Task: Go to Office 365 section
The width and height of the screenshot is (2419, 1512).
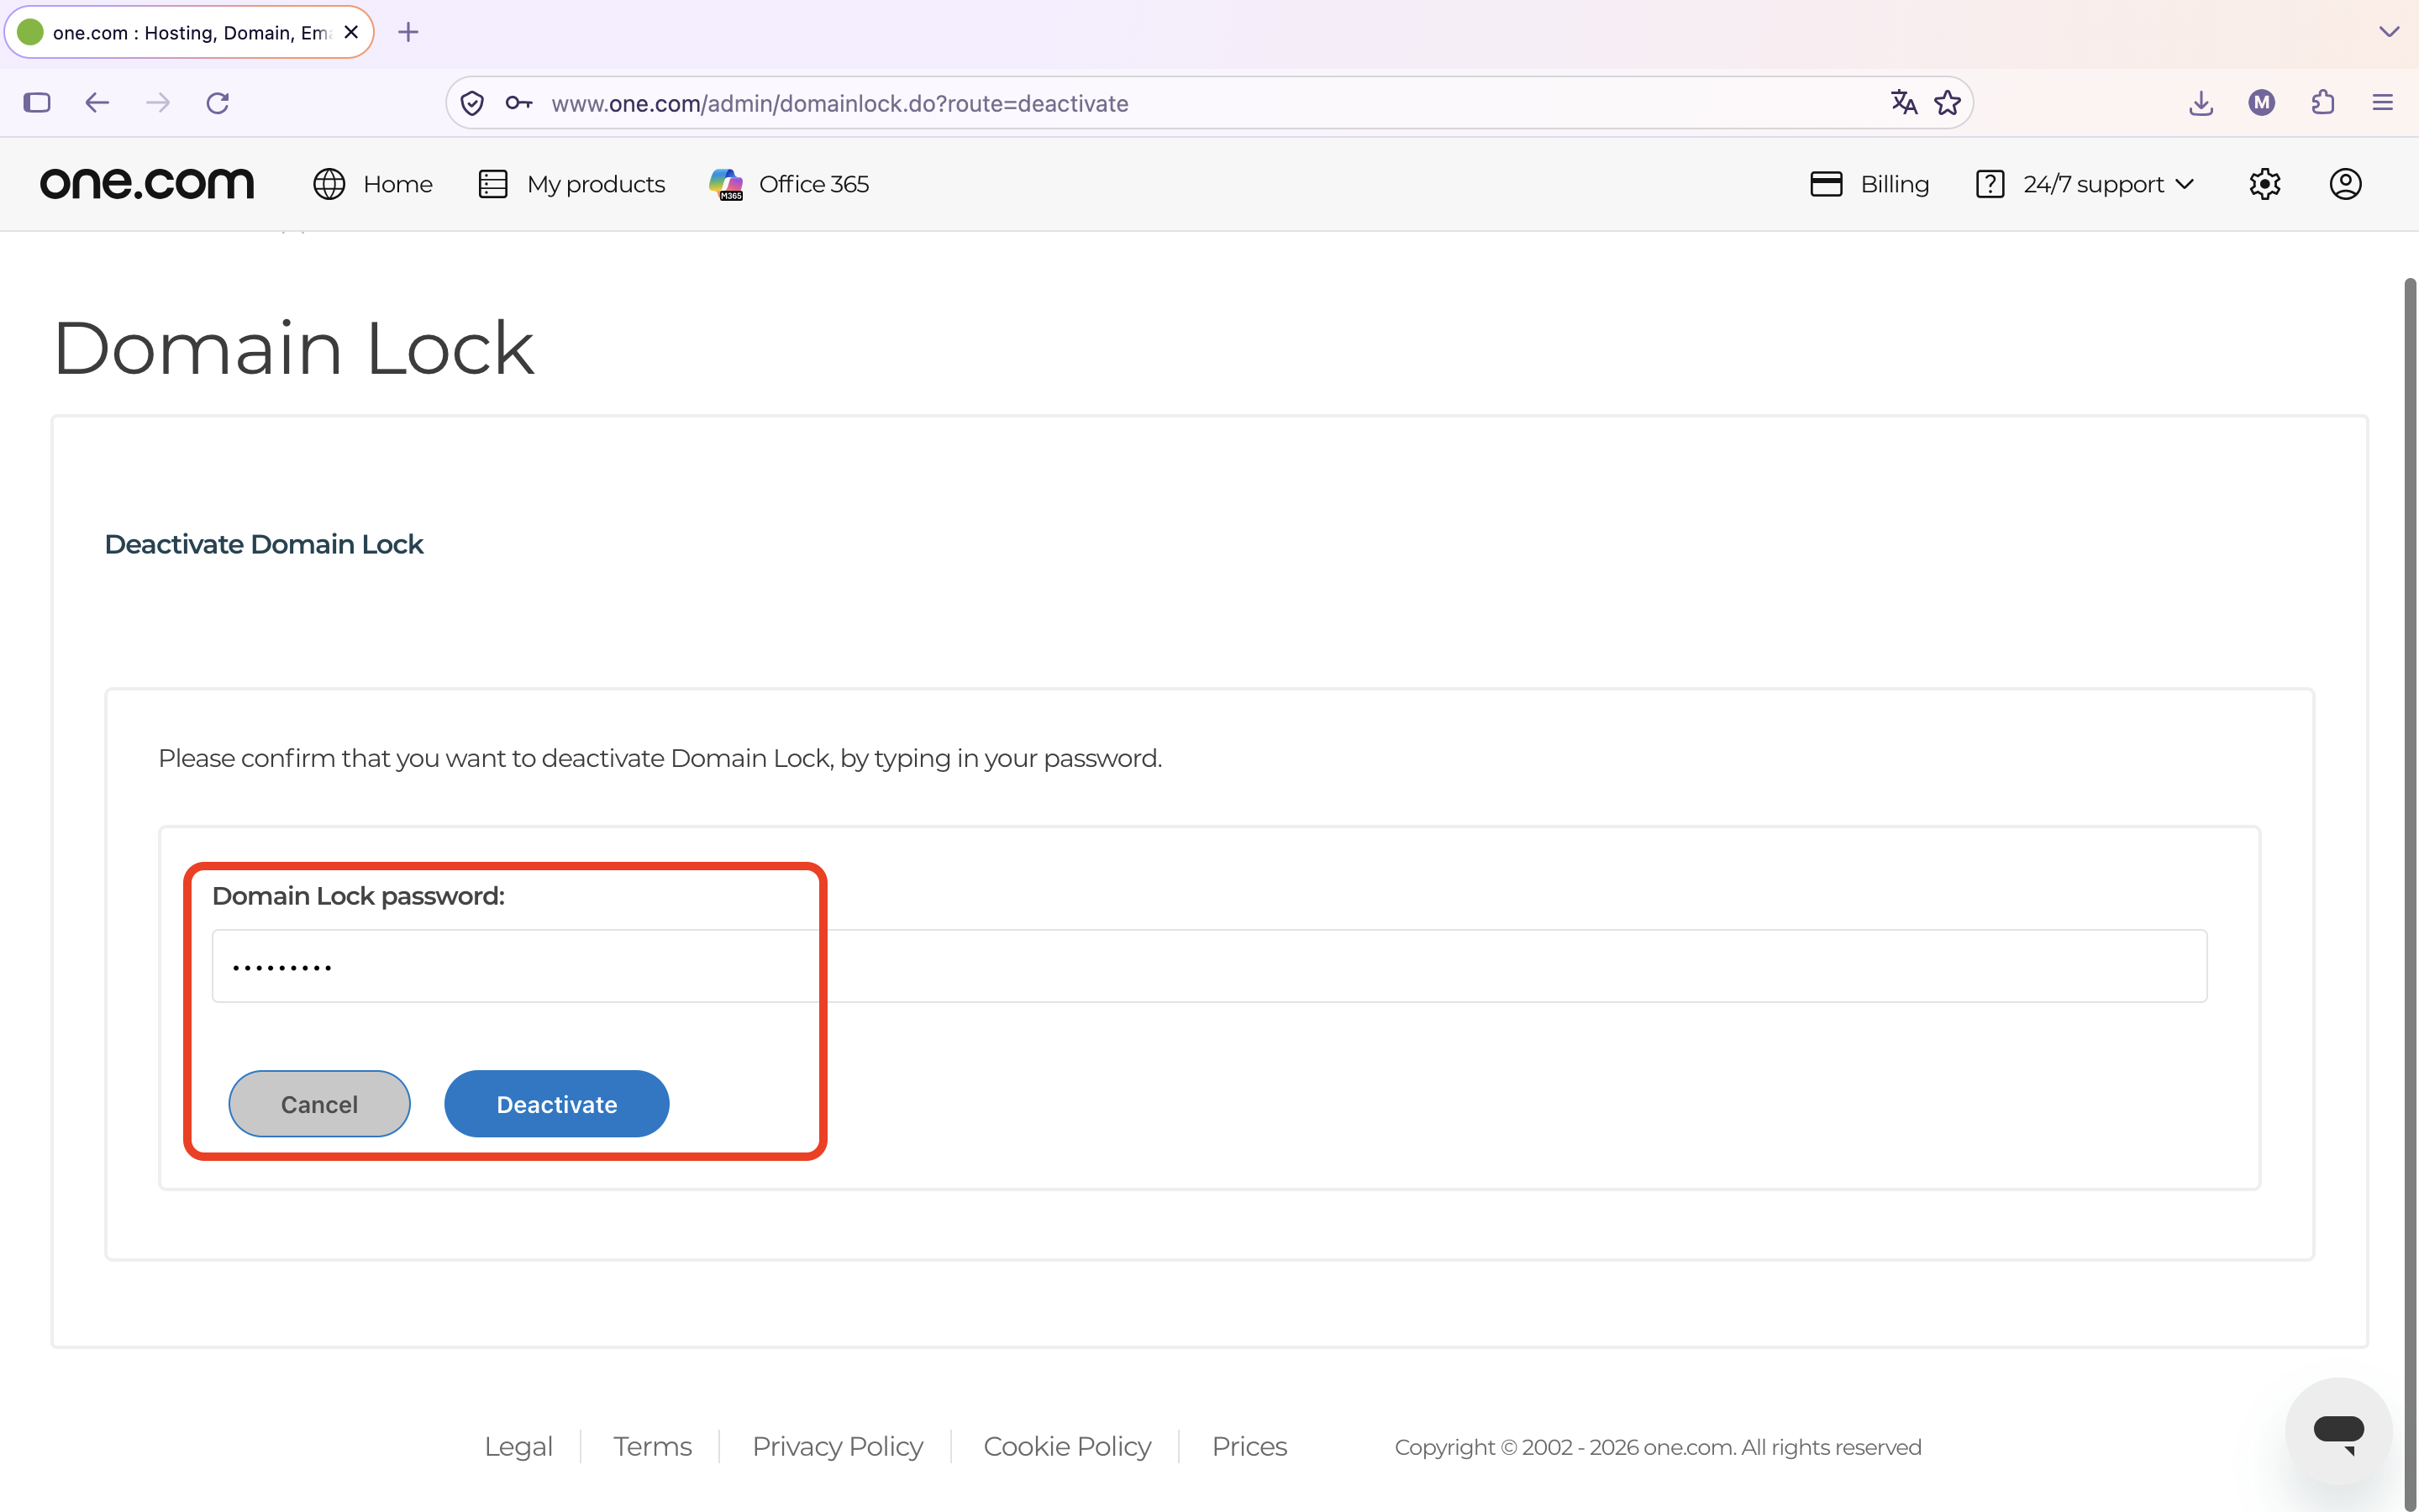Action: tap(789, 184)
